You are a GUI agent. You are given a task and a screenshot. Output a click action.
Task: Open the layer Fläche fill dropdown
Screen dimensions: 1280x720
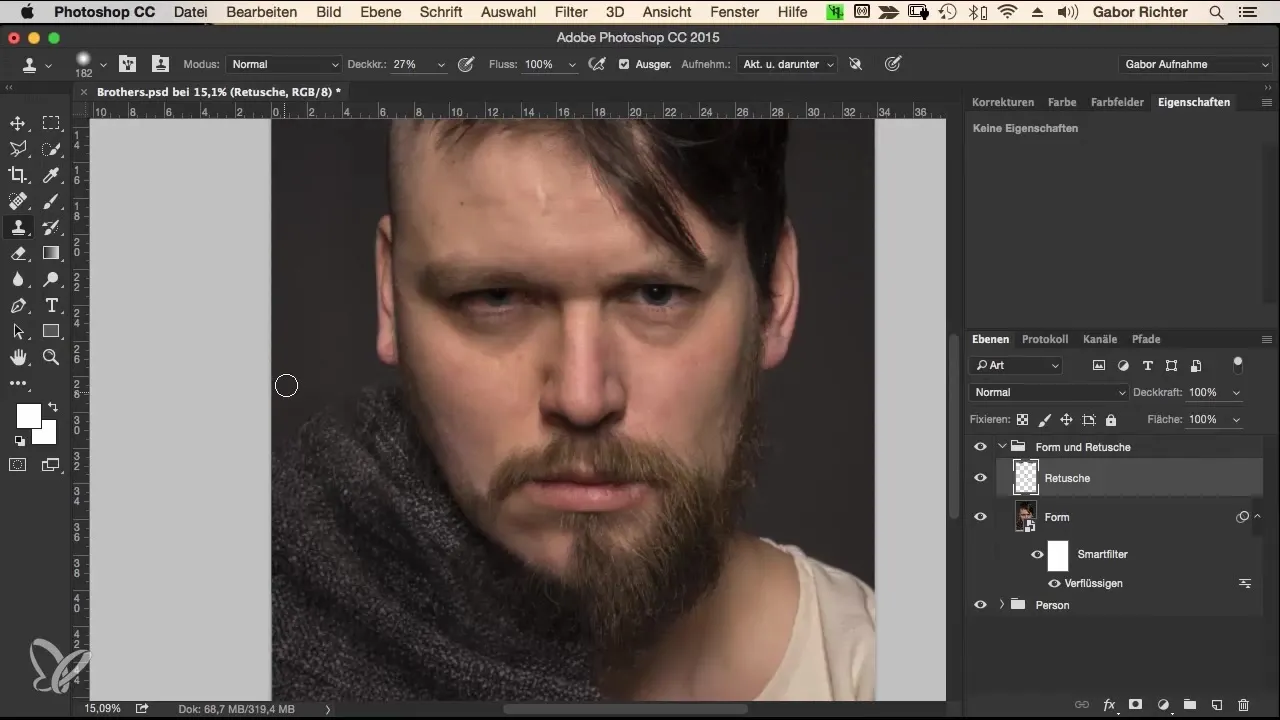1237,420
